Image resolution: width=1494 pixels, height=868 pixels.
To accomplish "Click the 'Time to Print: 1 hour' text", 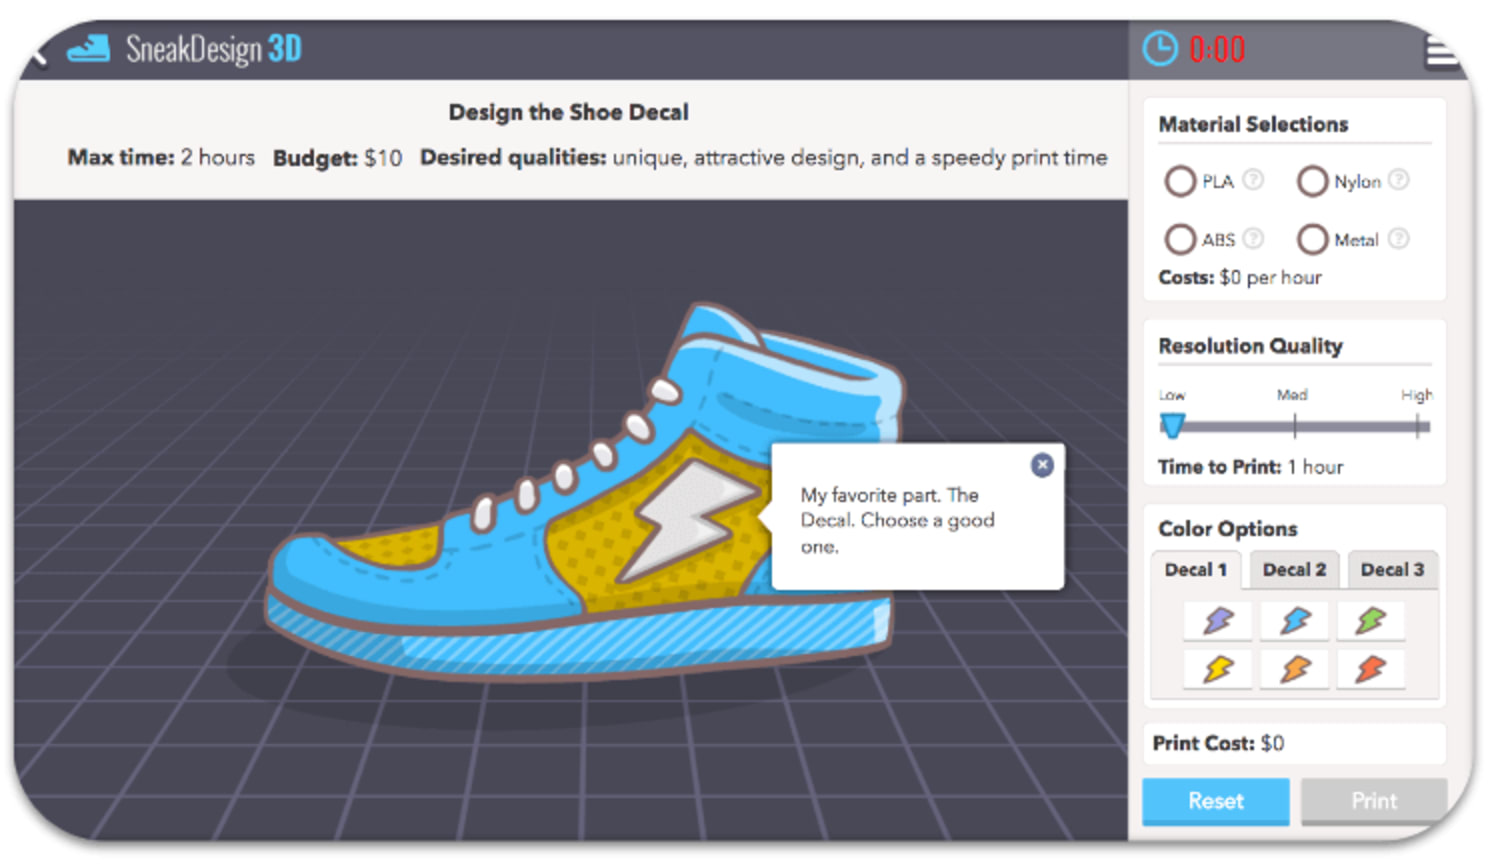I will [x=1250, y=467].
